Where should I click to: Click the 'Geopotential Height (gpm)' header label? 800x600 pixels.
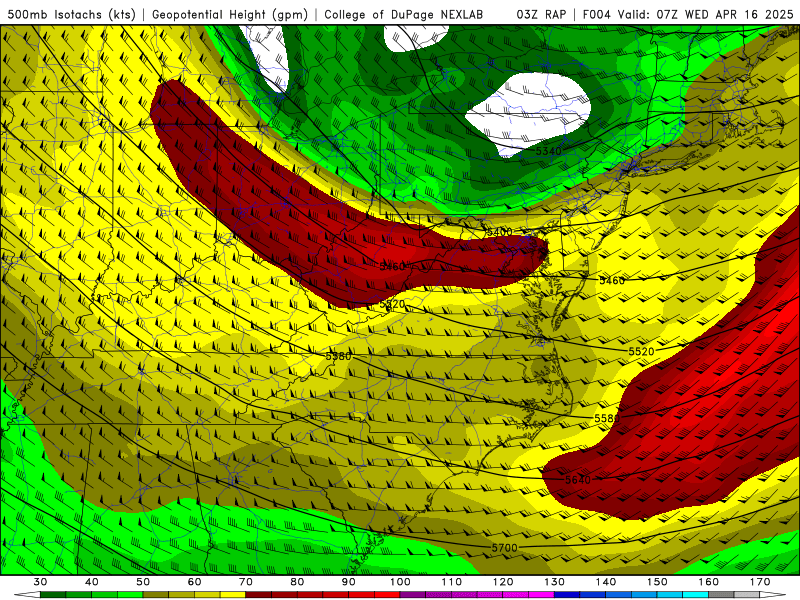(x=230, y=14)
